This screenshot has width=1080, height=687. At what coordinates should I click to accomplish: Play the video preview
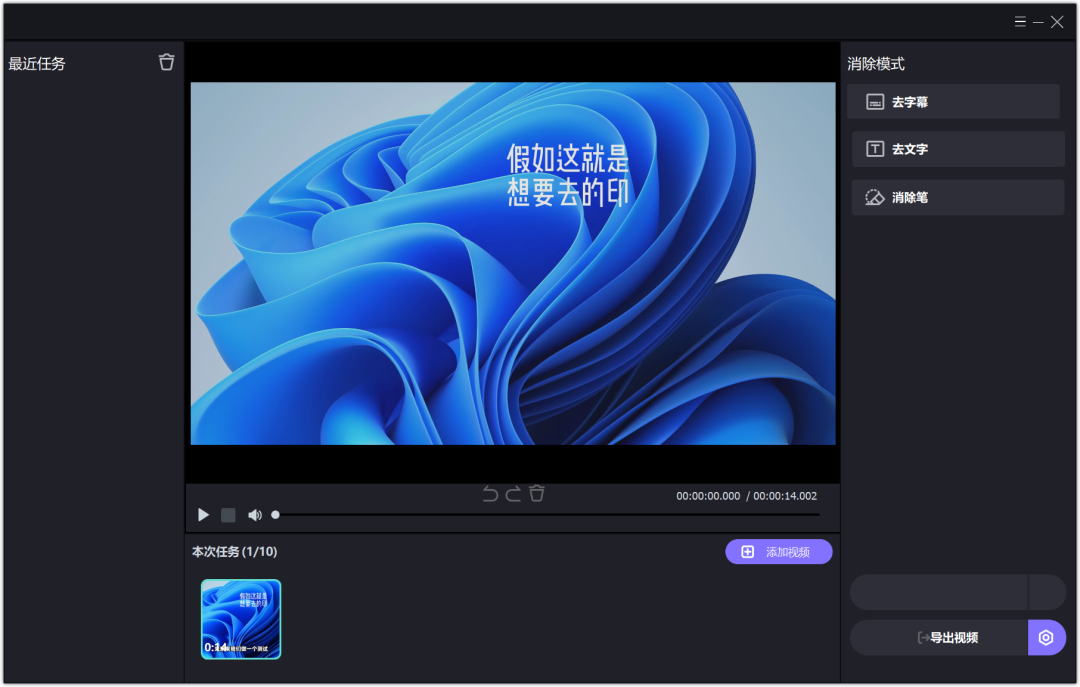(x=203, y=515)
